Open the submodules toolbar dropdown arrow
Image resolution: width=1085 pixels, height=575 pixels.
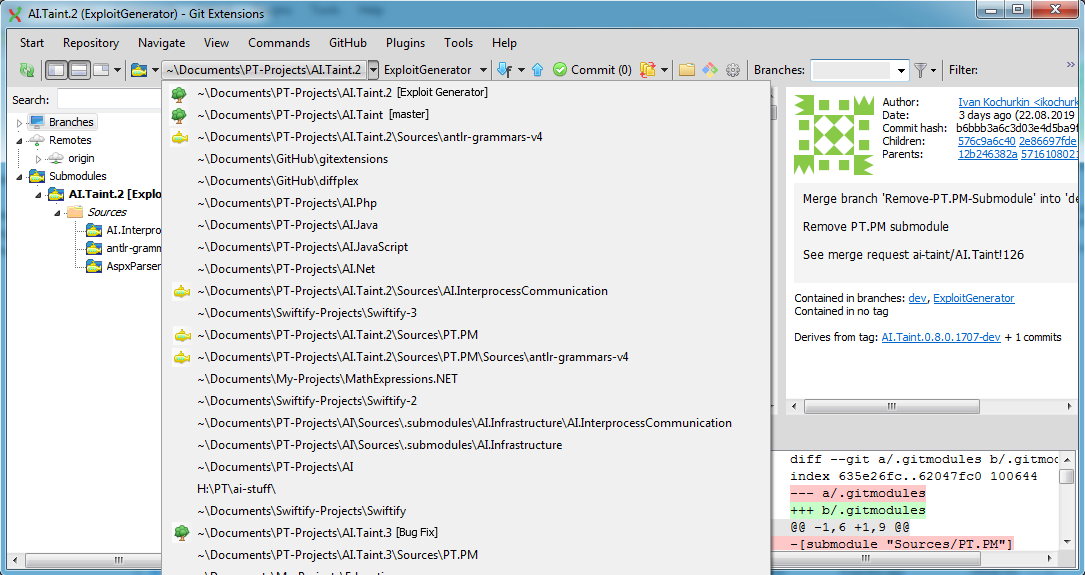[155, 70]
